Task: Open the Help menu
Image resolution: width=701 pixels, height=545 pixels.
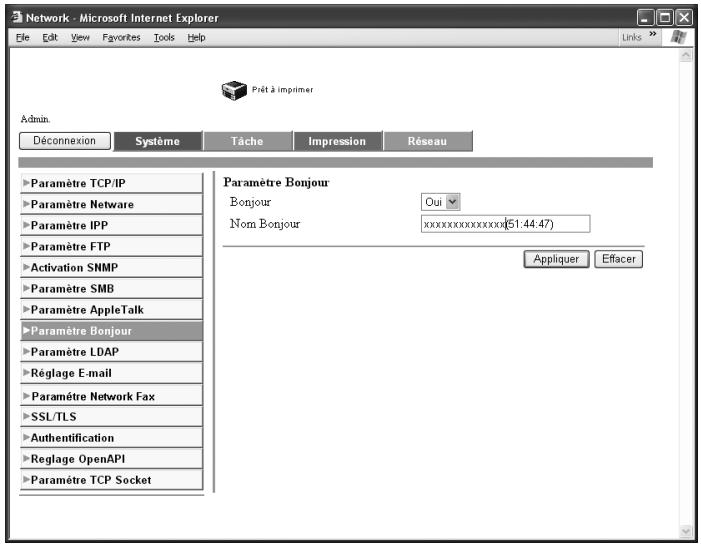Action: [196, 38]
